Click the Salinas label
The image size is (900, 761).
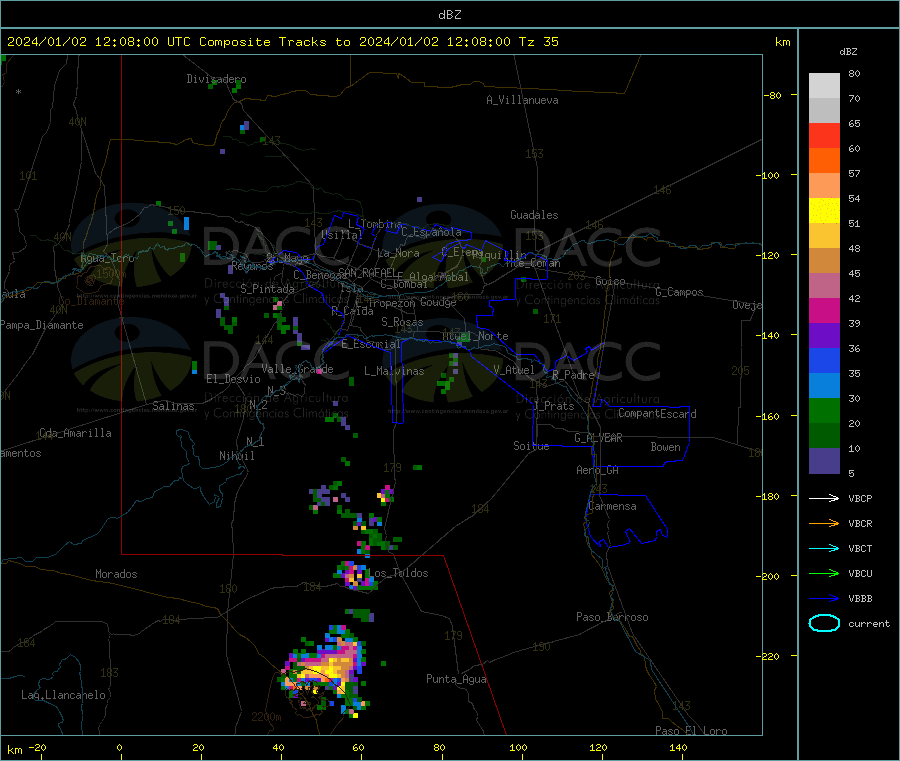coord(173,406)
